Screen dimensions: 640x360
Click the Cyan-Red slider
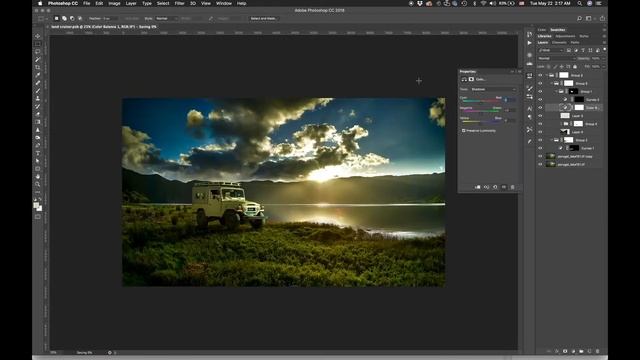point(481,100)
